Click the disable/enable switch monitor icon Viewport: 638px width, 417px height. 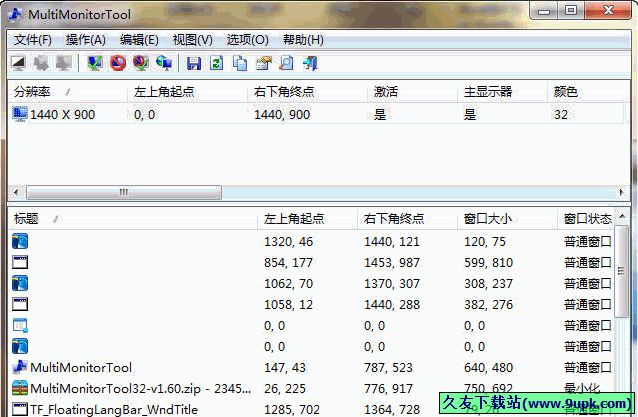tap(141, 63)
